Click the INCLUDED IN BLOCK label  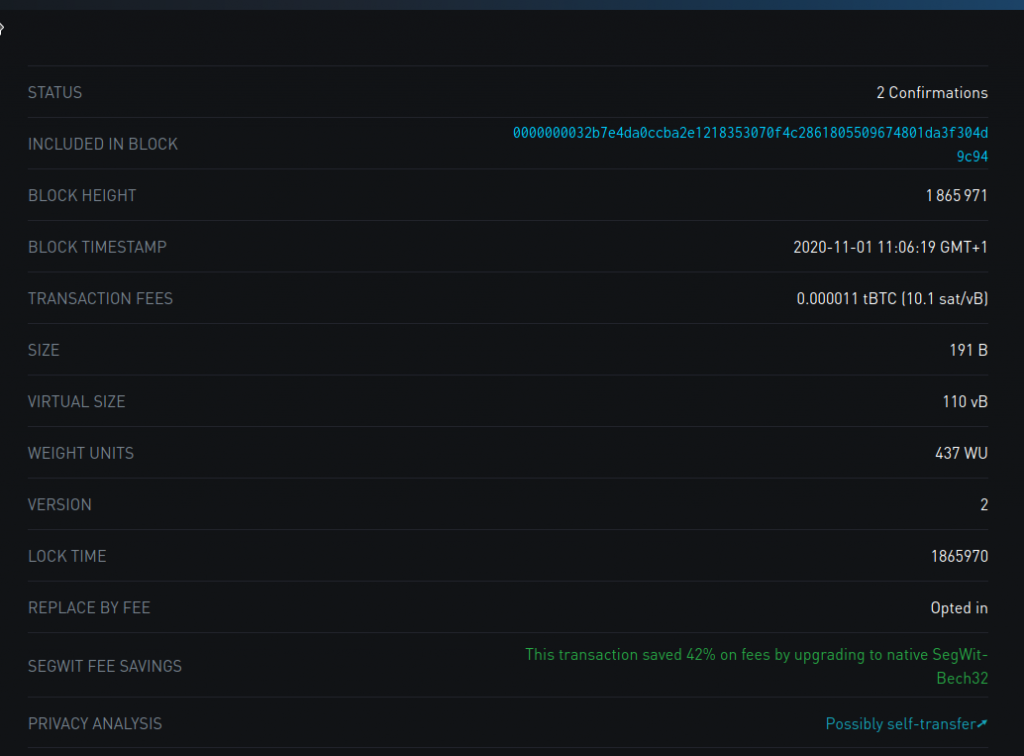pos(103,144)
